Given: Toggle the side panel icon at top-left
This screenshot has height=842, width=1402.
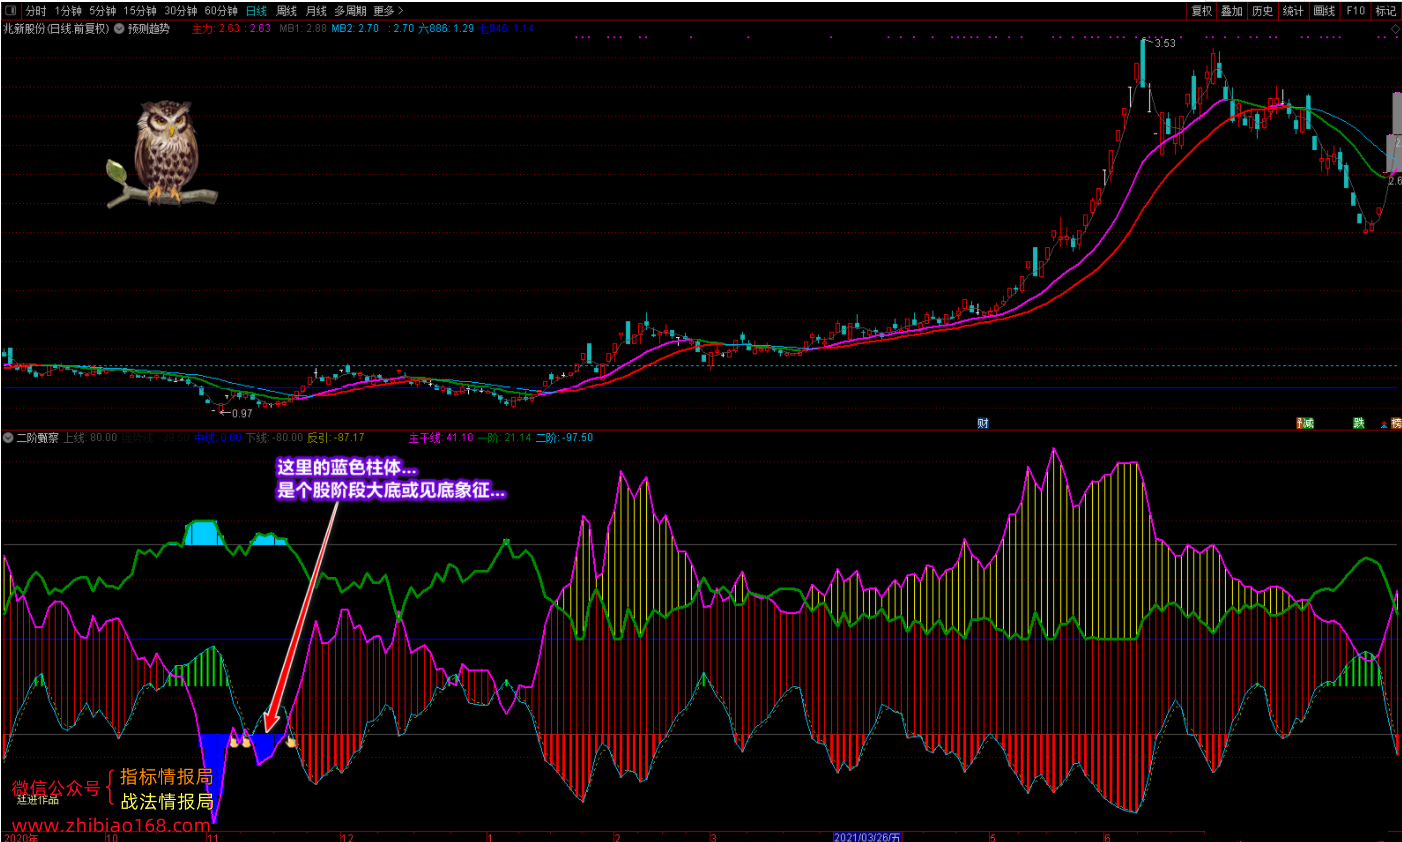Looking at the screenshot, I should [13, 11].
